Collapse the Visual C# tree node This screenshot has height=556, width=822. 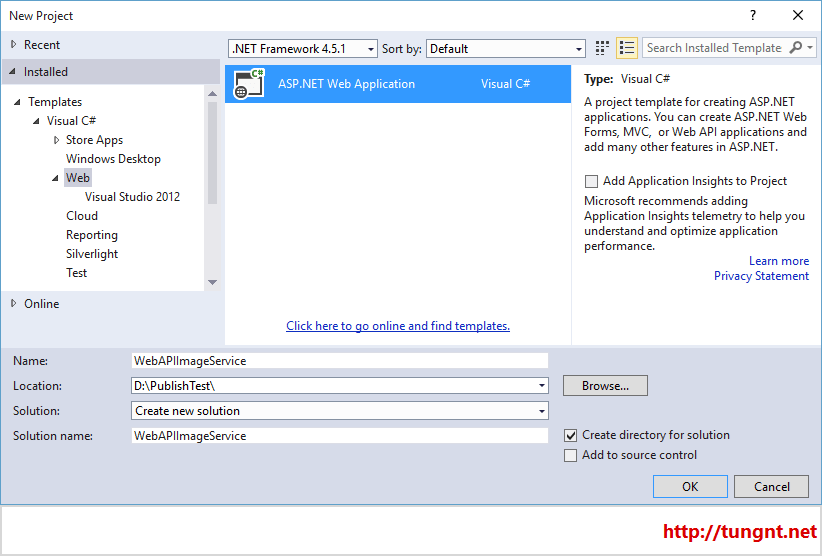(x=36, y=121)
